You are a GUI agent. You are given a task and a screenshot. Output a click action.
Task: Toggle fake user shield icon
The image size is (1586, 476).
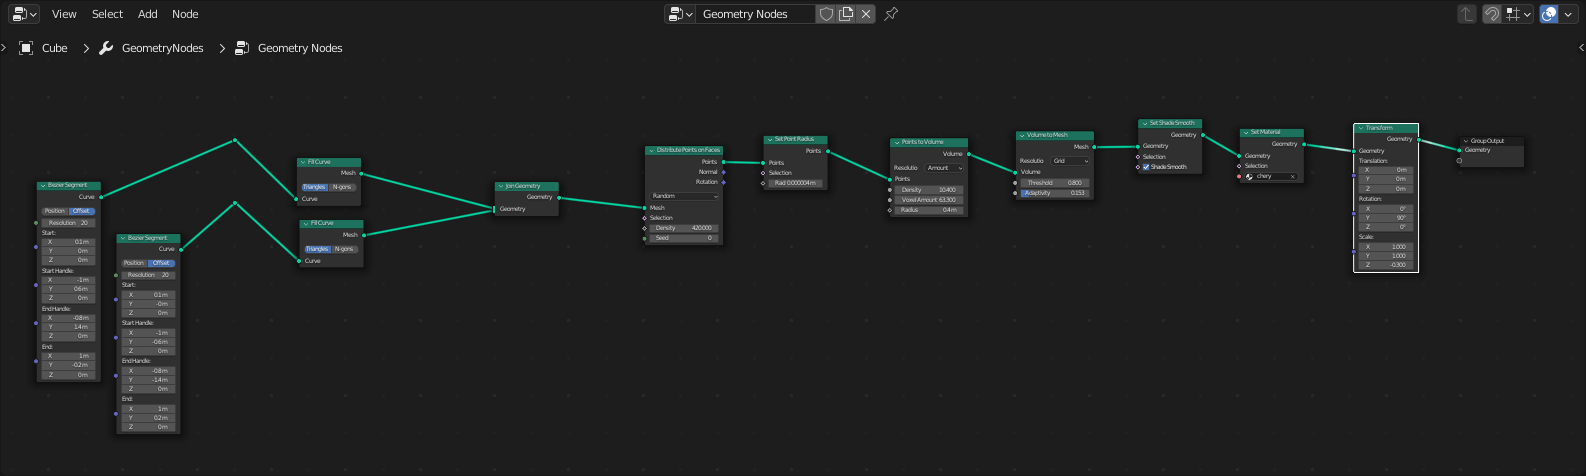click(826, 14)
